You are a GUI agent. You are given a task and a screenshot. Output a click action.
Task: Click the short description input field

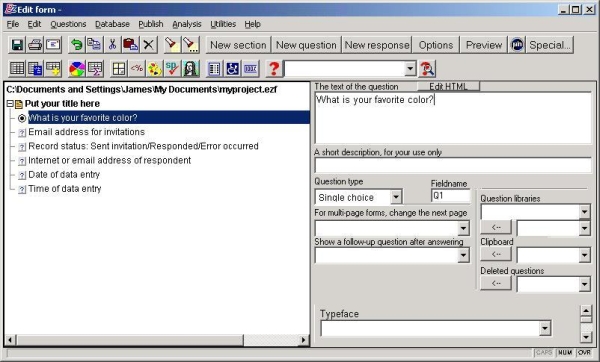click(x=453, y=165)
